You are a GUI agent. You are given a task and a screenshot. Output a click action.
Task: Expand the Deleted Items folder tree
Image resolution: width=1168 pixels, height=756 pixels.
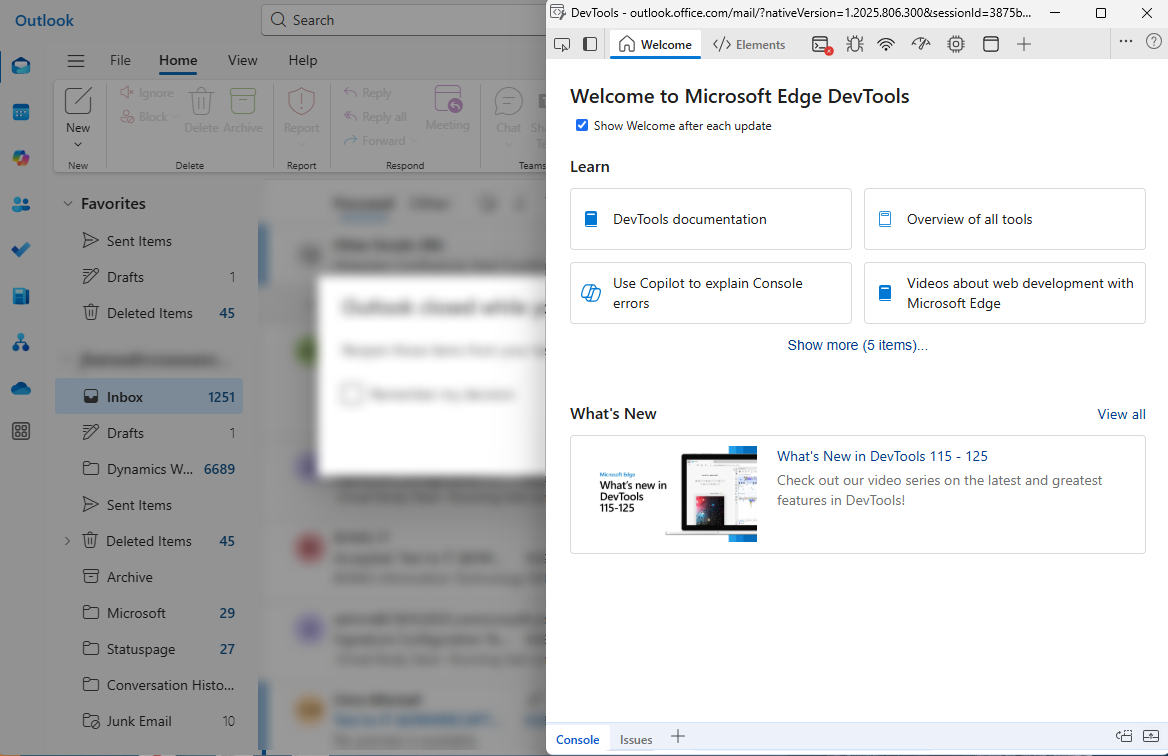(x=68, y=541)
